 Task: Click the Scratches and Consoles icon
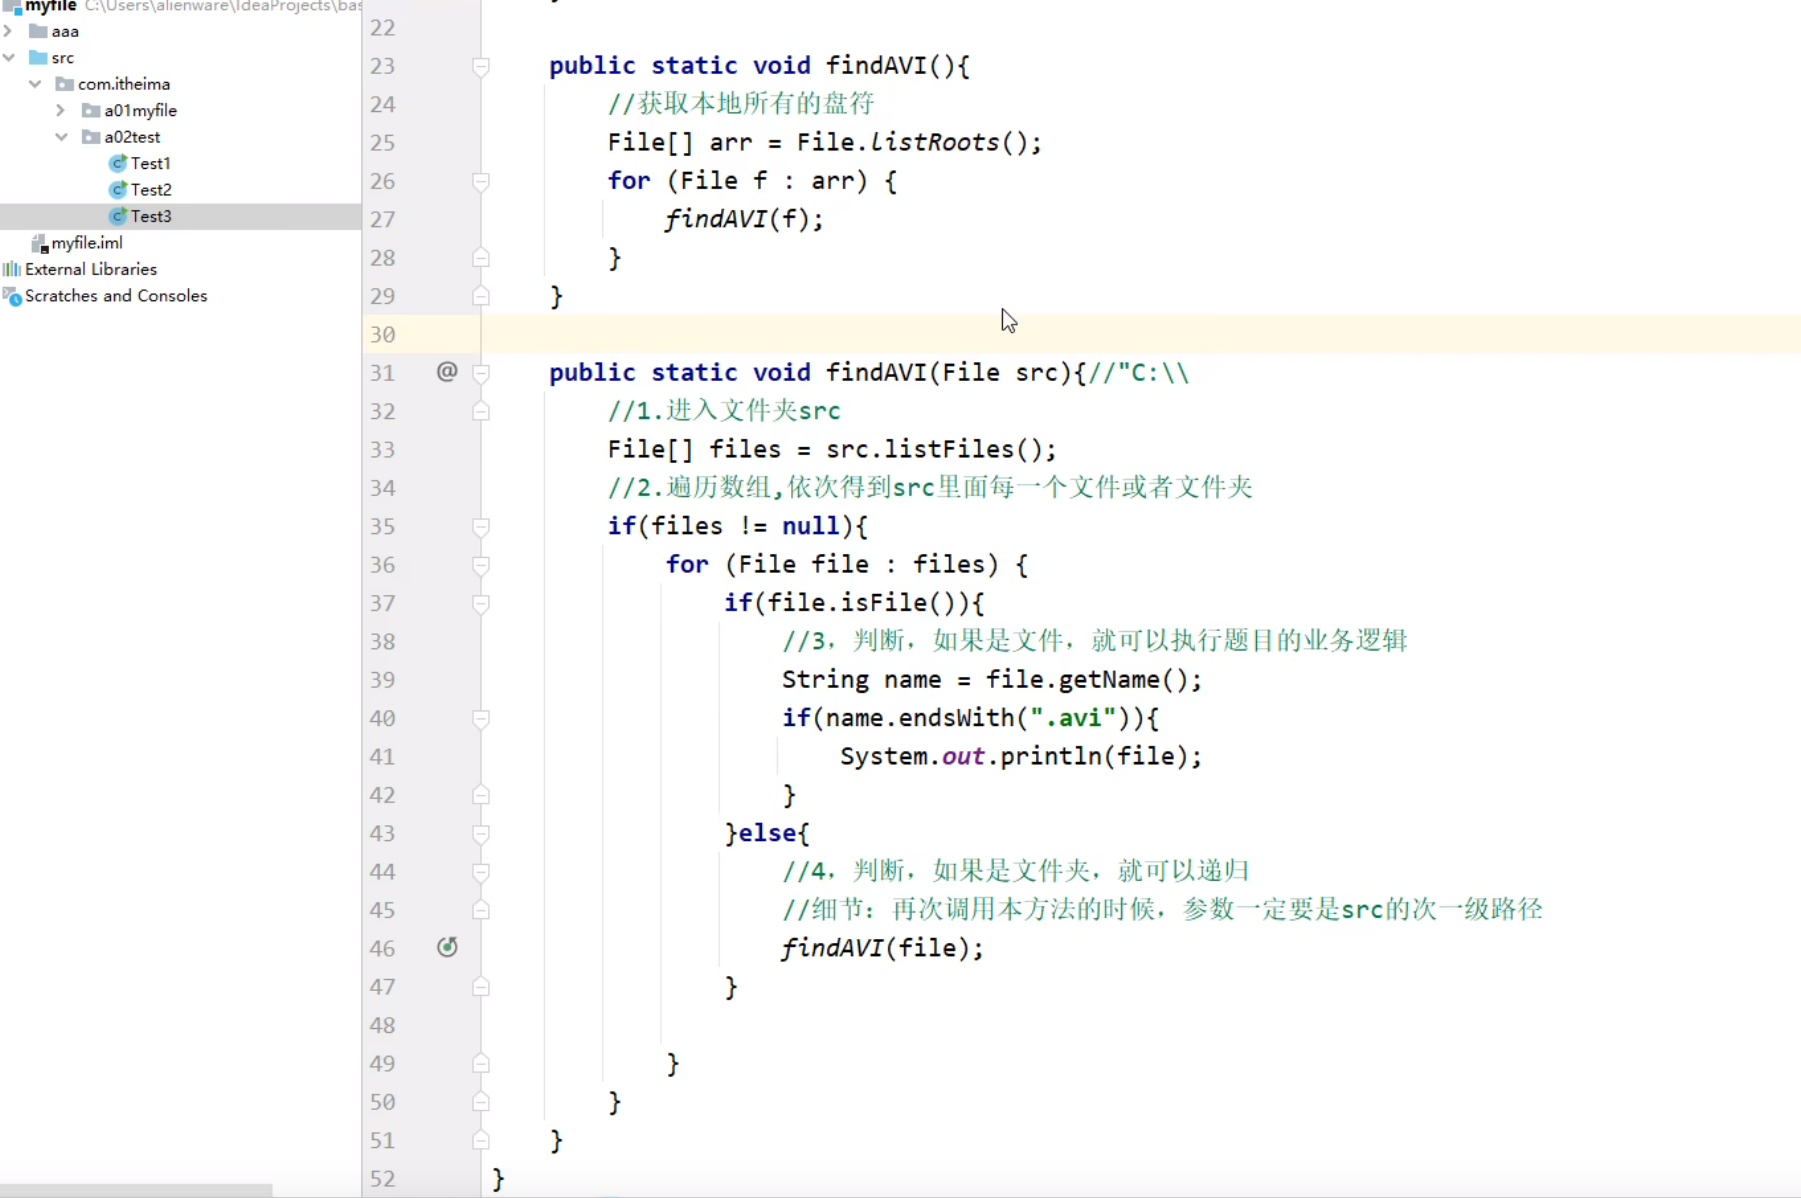coord(11,296)
